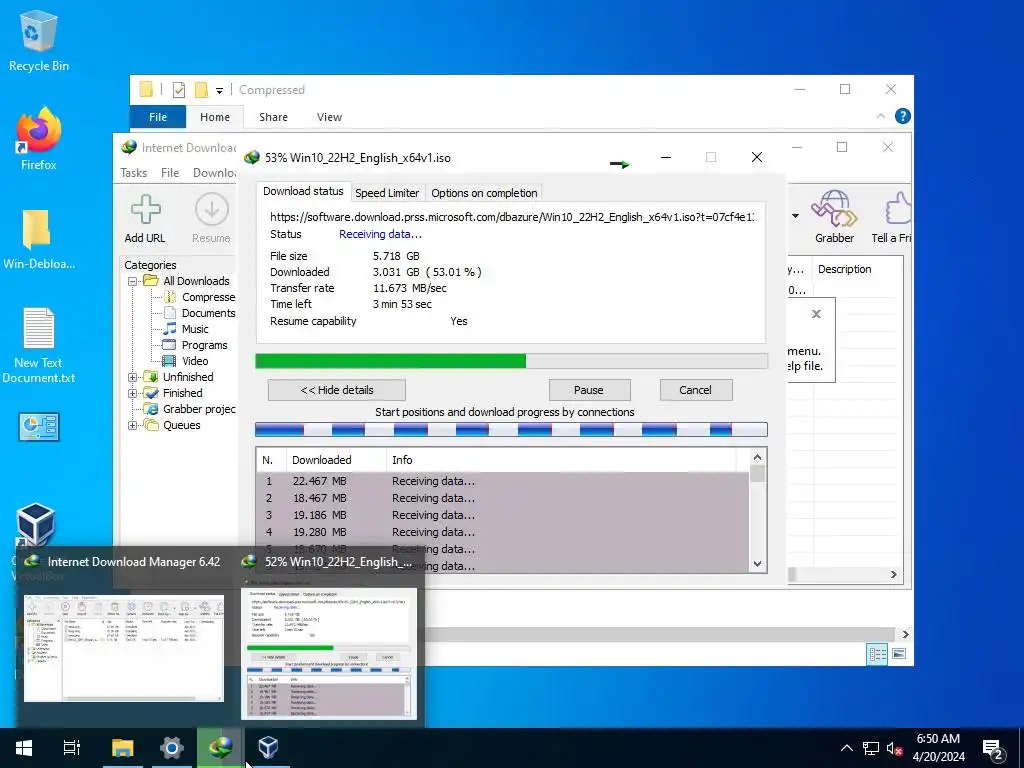Select the Compressed category in tree
1024x768 pixels.
pyautogui.click(x=200, y=297)
